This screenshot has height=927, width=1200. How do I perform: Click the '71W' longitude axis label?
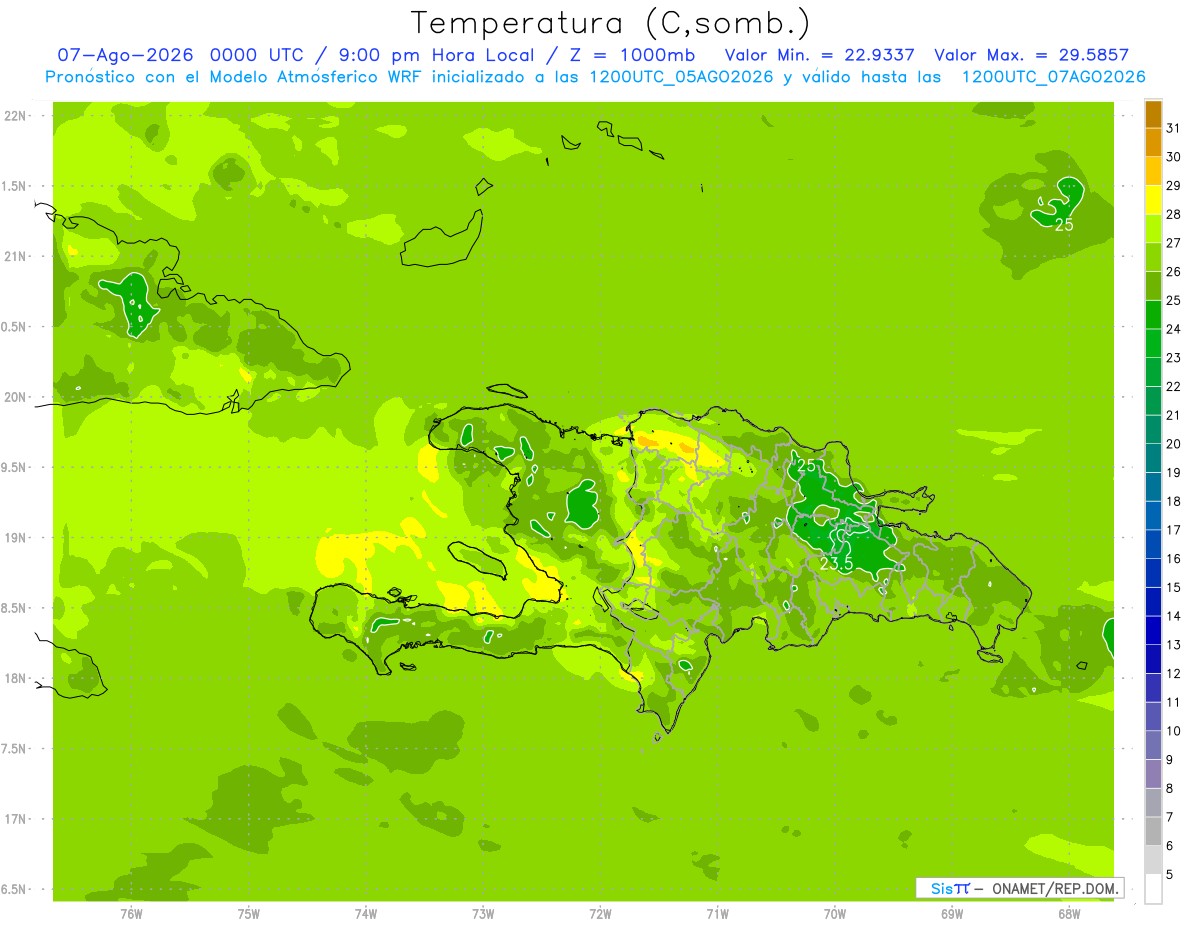click(717, 914)
